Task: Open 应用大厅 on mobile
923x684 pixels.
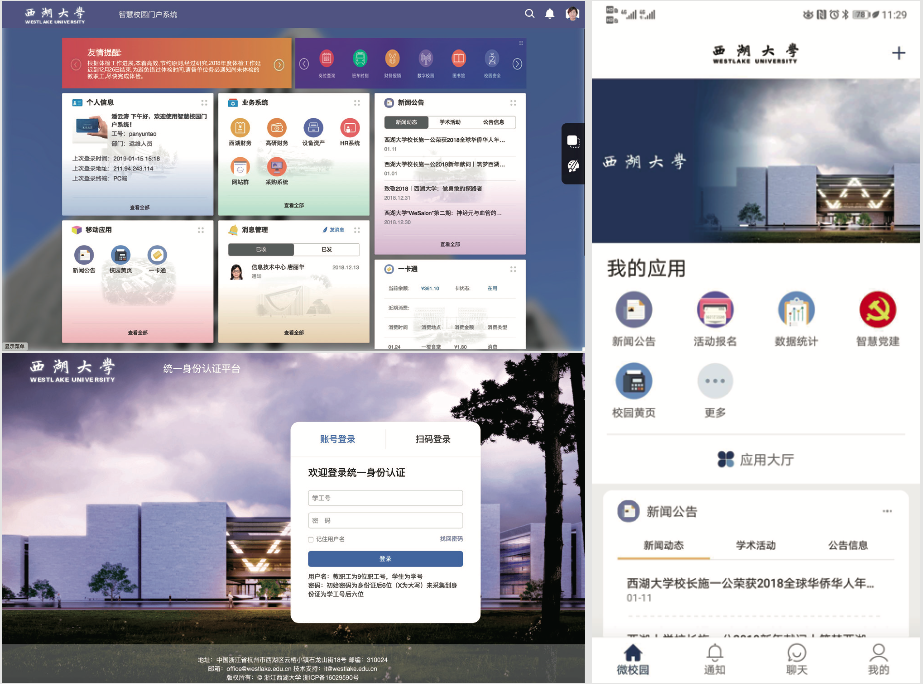Action: point(756,459)
